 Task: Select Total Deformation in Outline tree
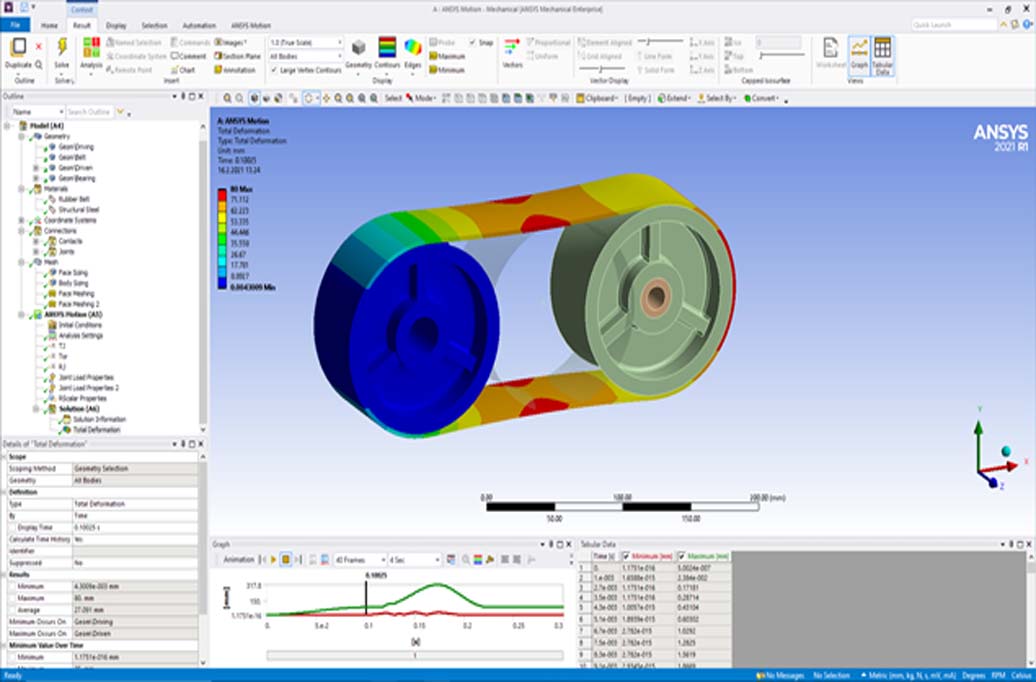click(x=96, y=430)
